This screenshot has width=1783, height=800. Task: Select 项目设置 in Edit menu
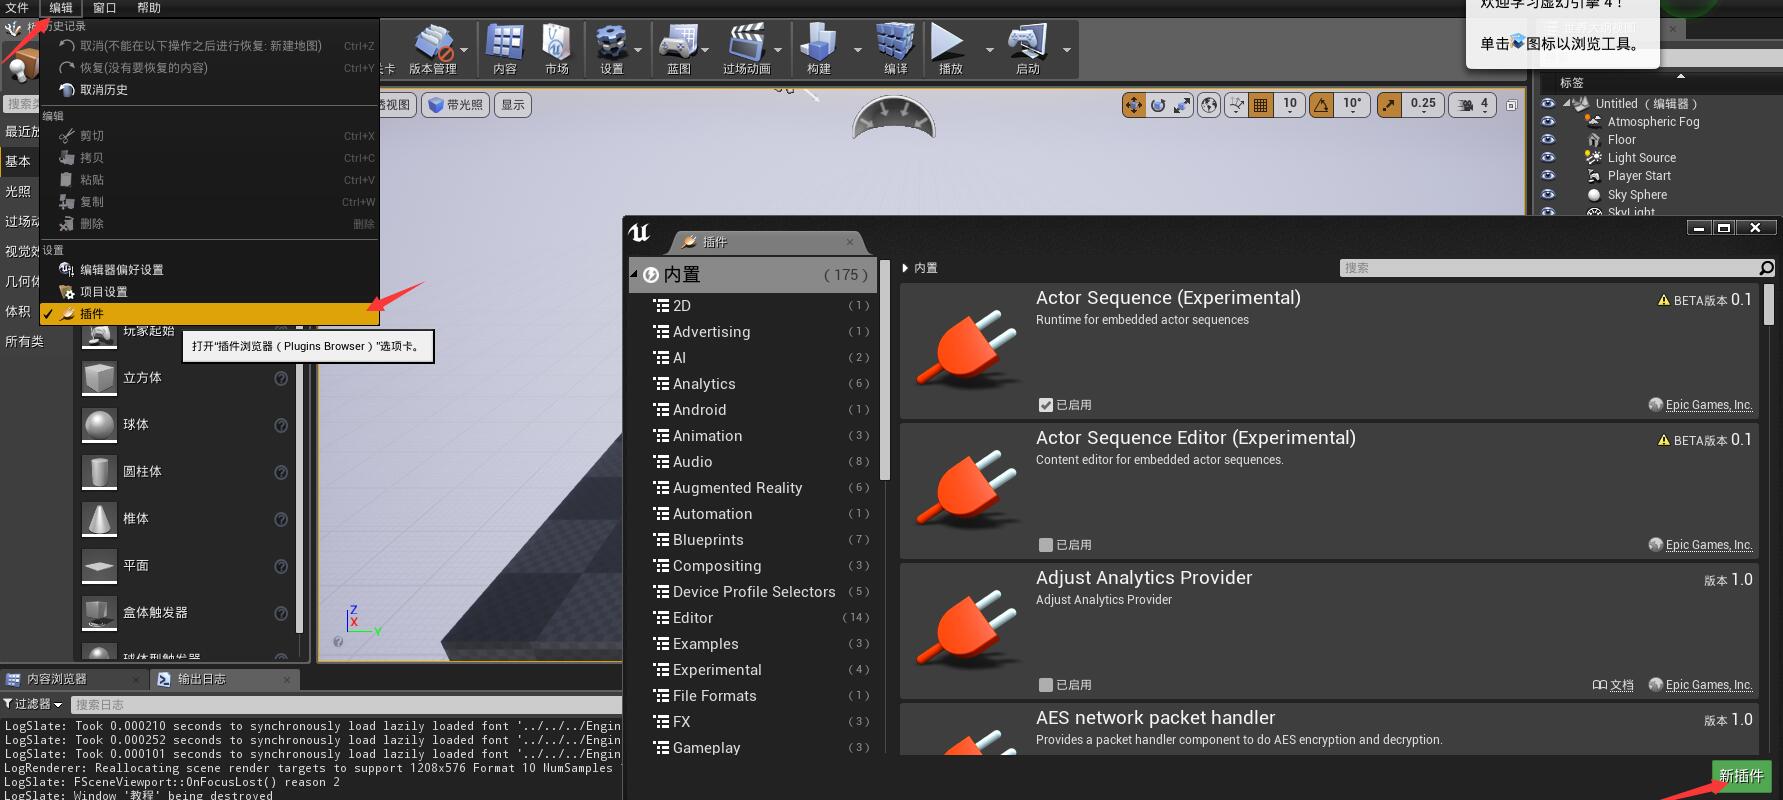point(209,292)
